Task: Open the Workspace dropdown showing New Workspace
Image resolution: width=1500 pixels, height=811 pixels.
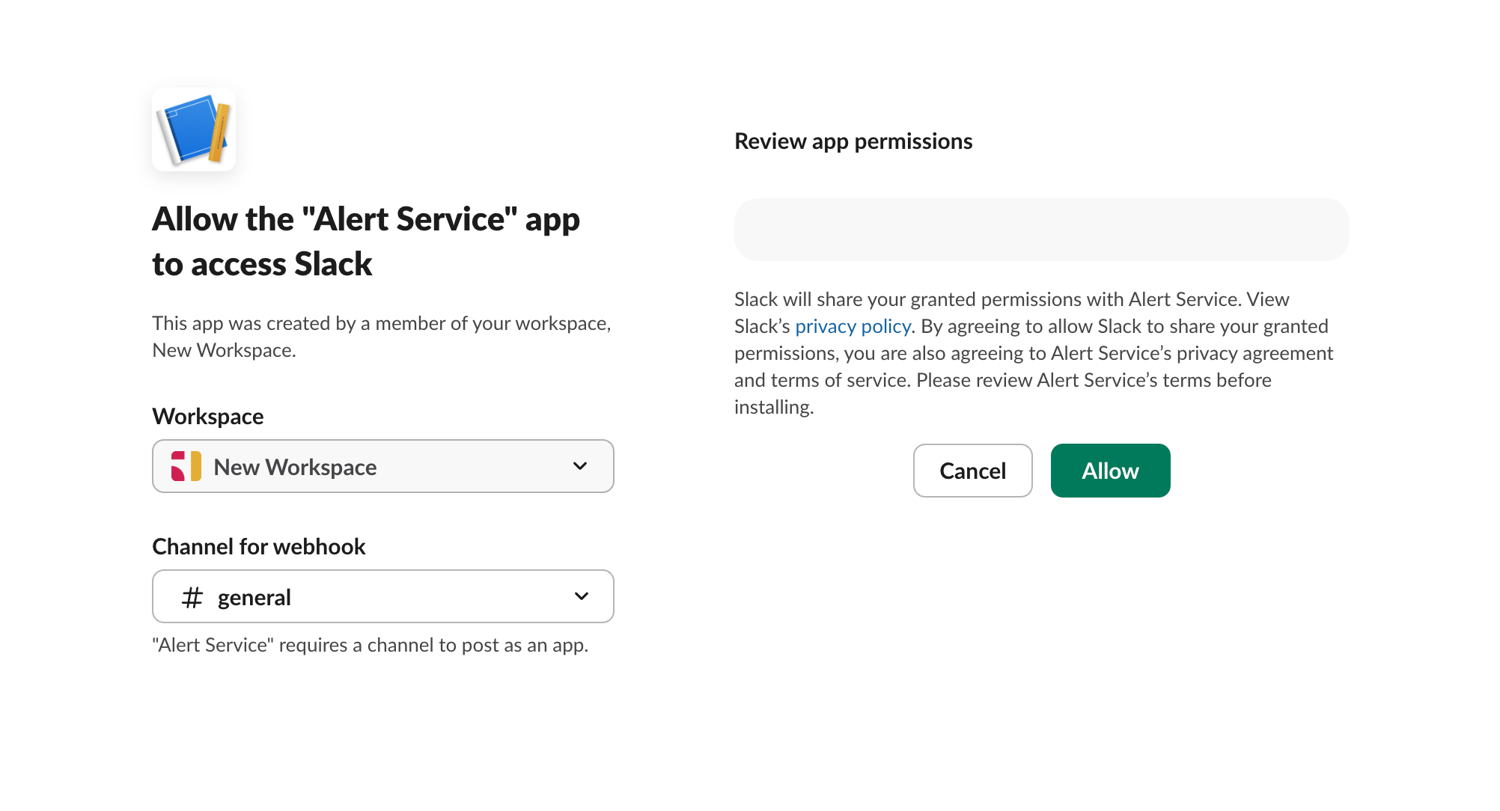Action: click(383, 466)
